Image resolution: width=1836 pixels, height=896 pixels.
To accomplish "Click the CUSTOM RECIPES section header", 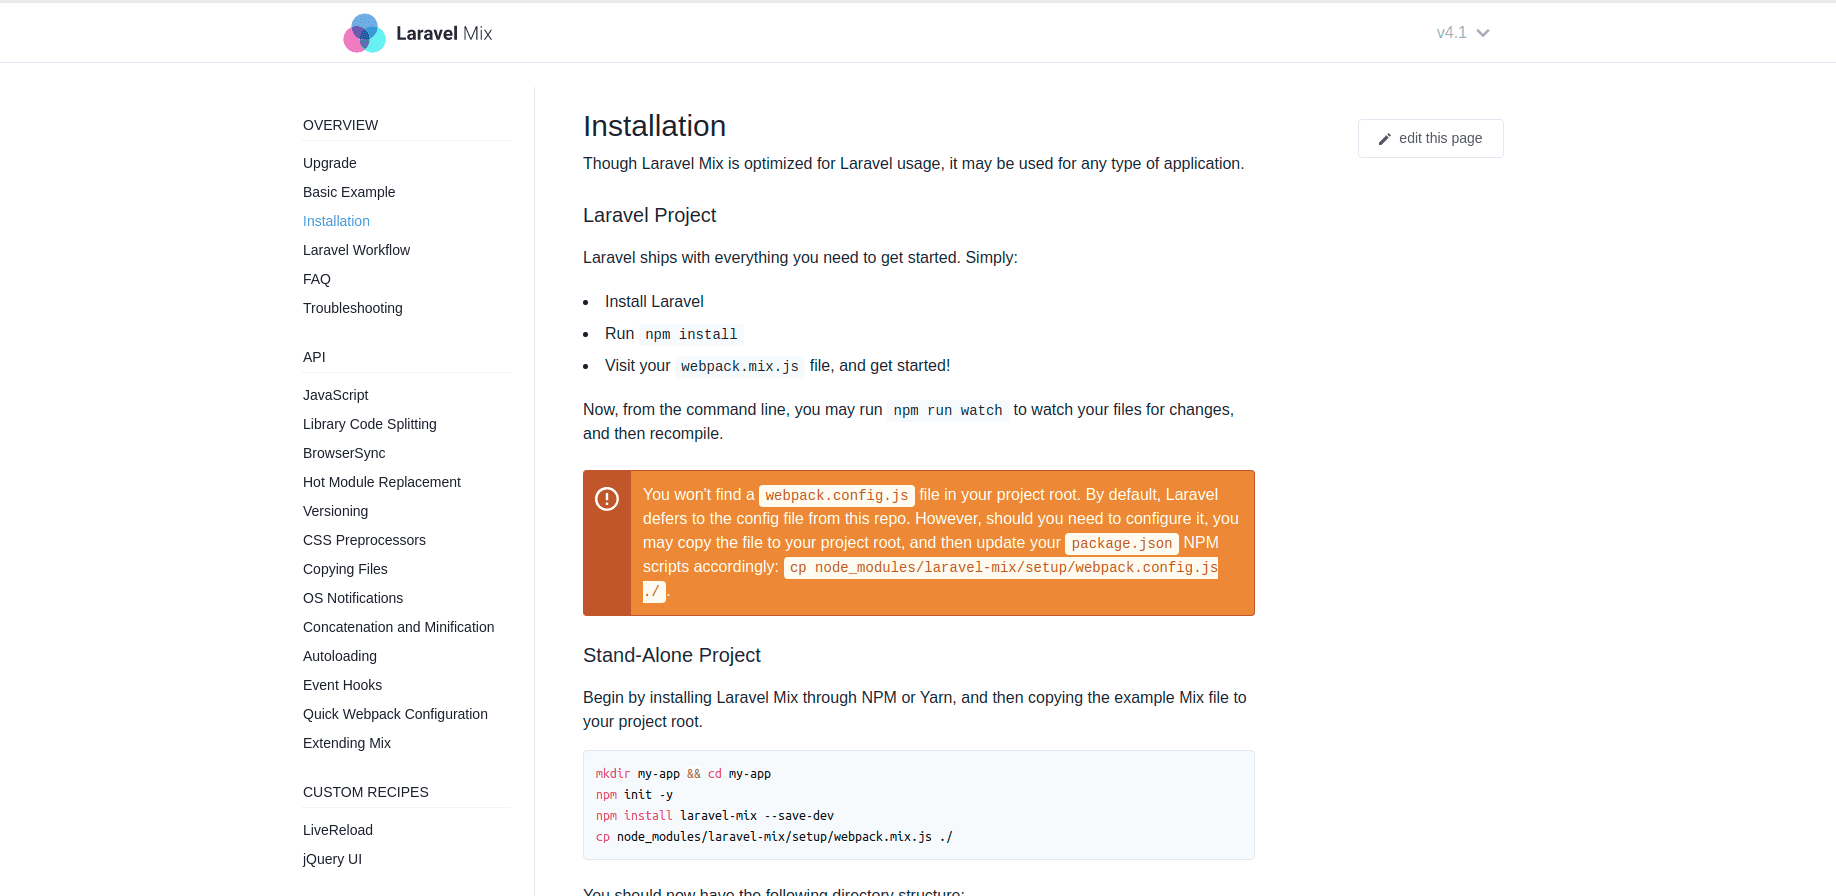I will click(x=366, y=792).
